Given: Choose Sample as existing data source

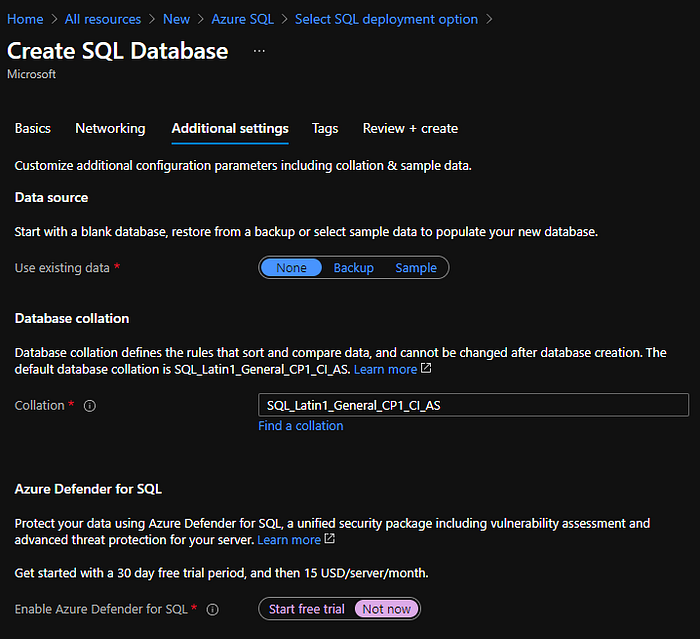Looking at the screenshot, I should click(x=416, y=267).
